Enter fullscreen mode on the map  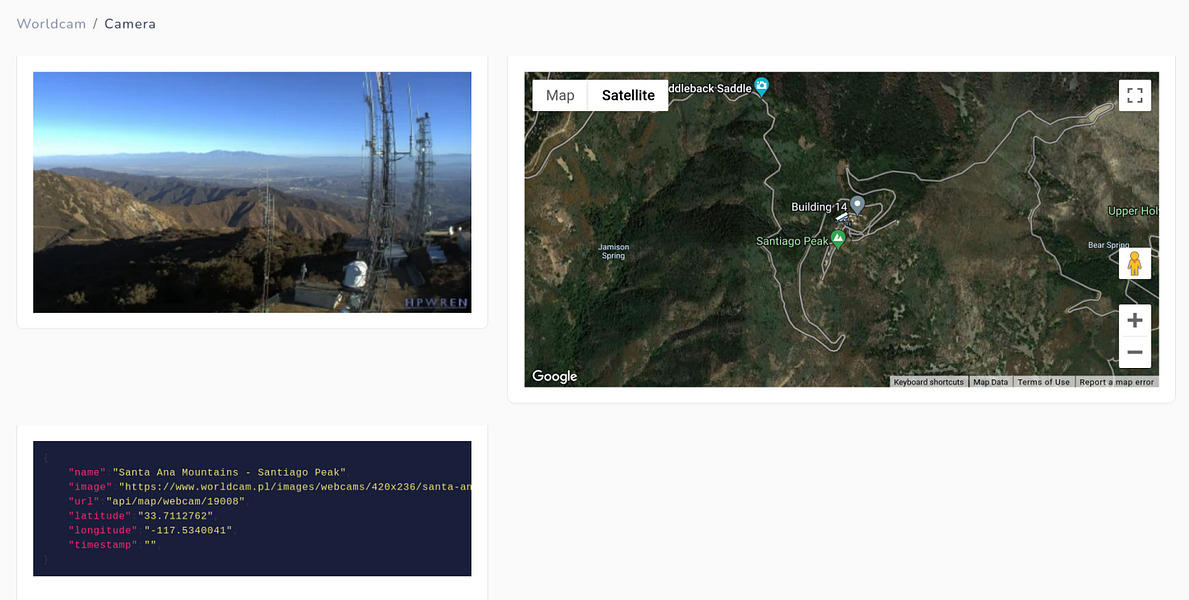(x=1135, y=95)
